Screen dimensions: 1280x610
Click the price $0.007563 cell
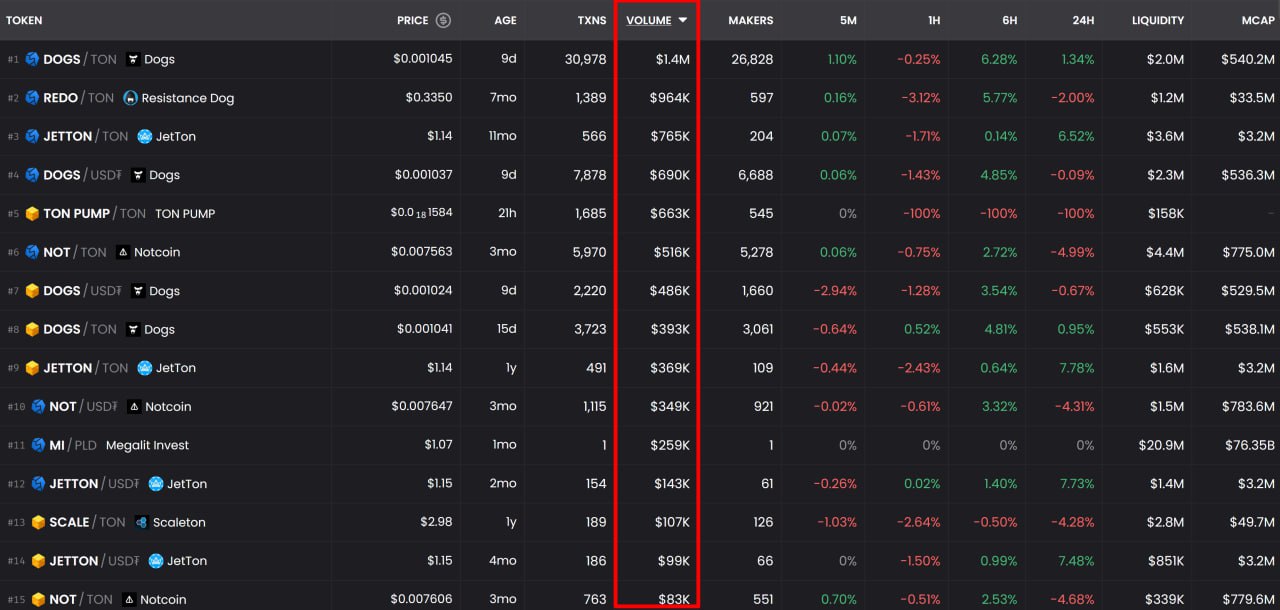click(423, 252)
